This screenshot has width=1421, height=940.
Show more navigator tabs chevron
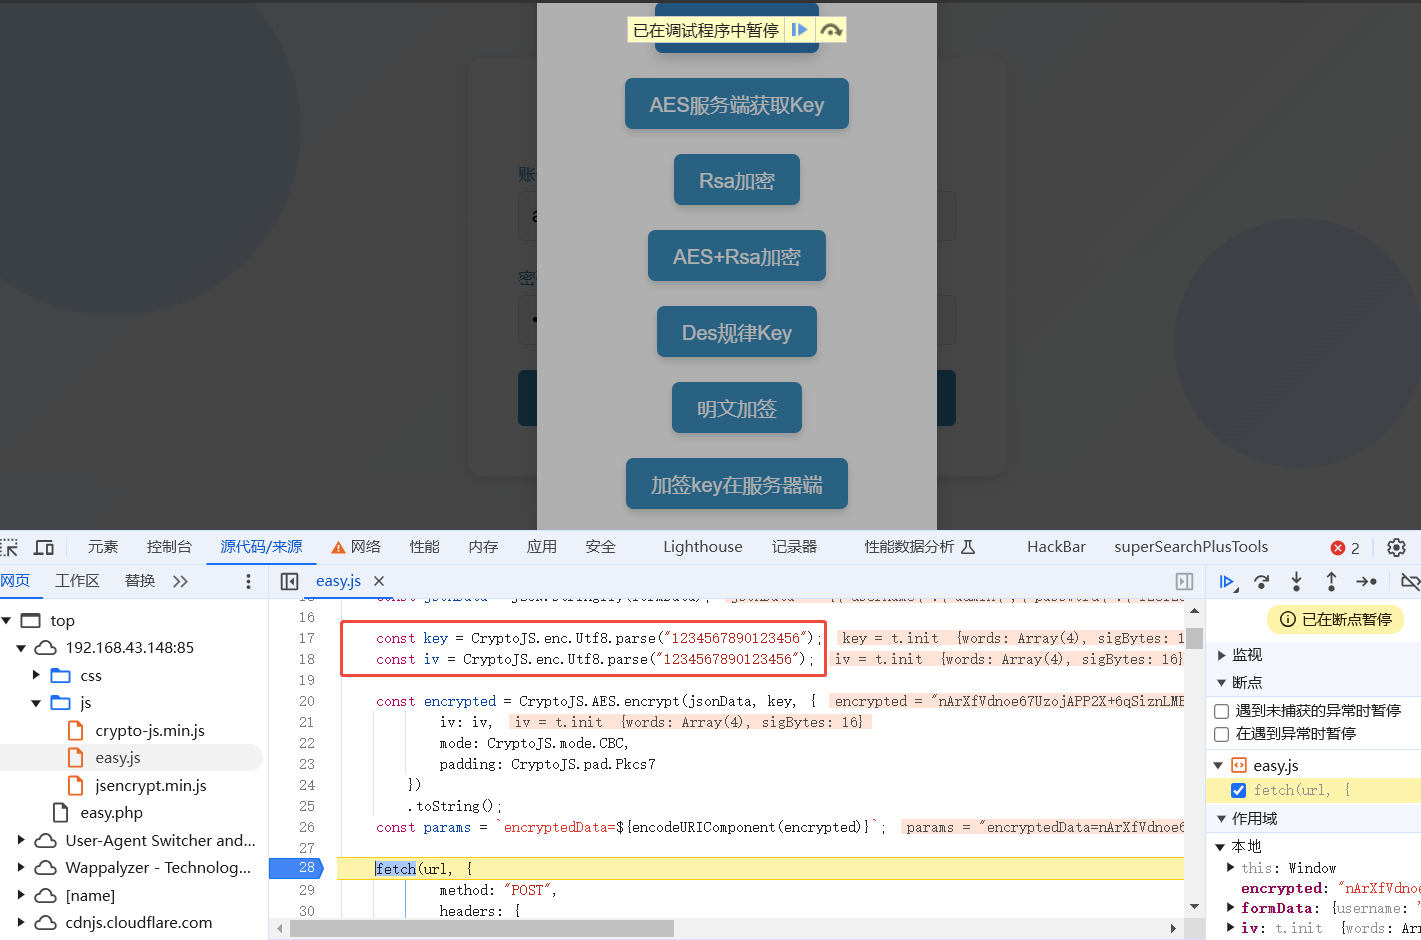tap(180, 581)
